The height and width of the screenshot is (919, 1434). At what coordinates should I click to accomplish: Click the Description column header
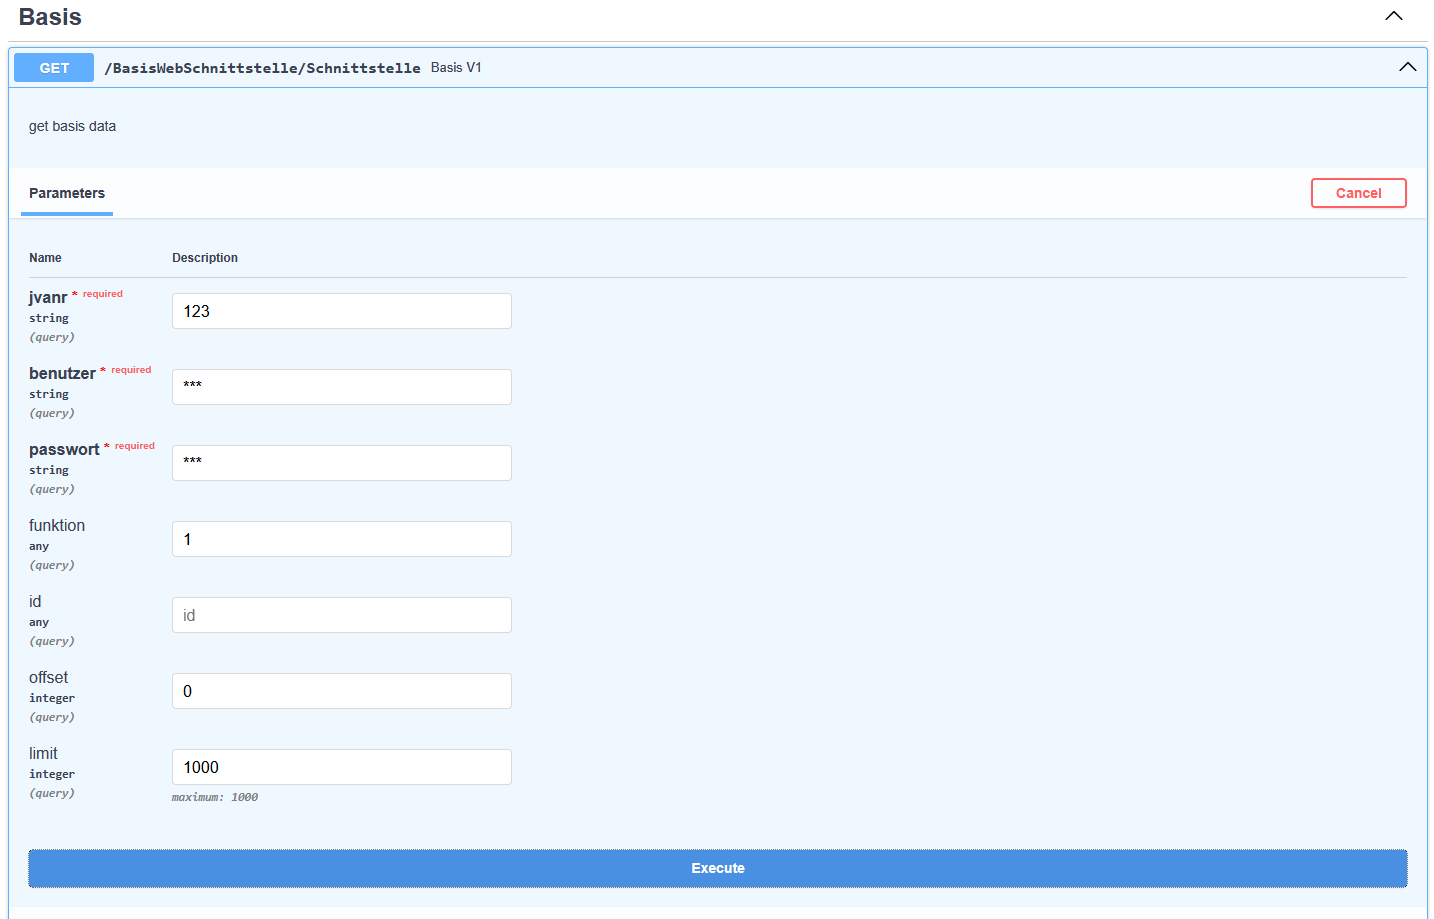(205, 258)
